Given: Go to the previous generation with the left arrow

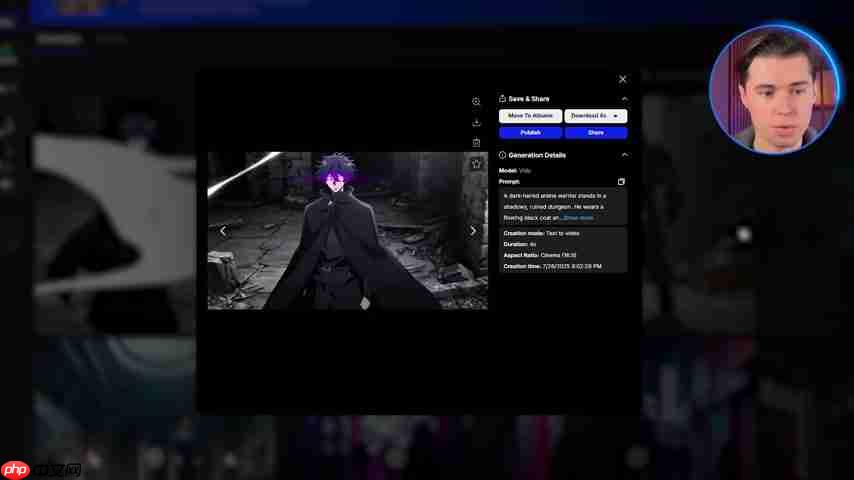Looking at the screenshot, I should pos(223,231).
